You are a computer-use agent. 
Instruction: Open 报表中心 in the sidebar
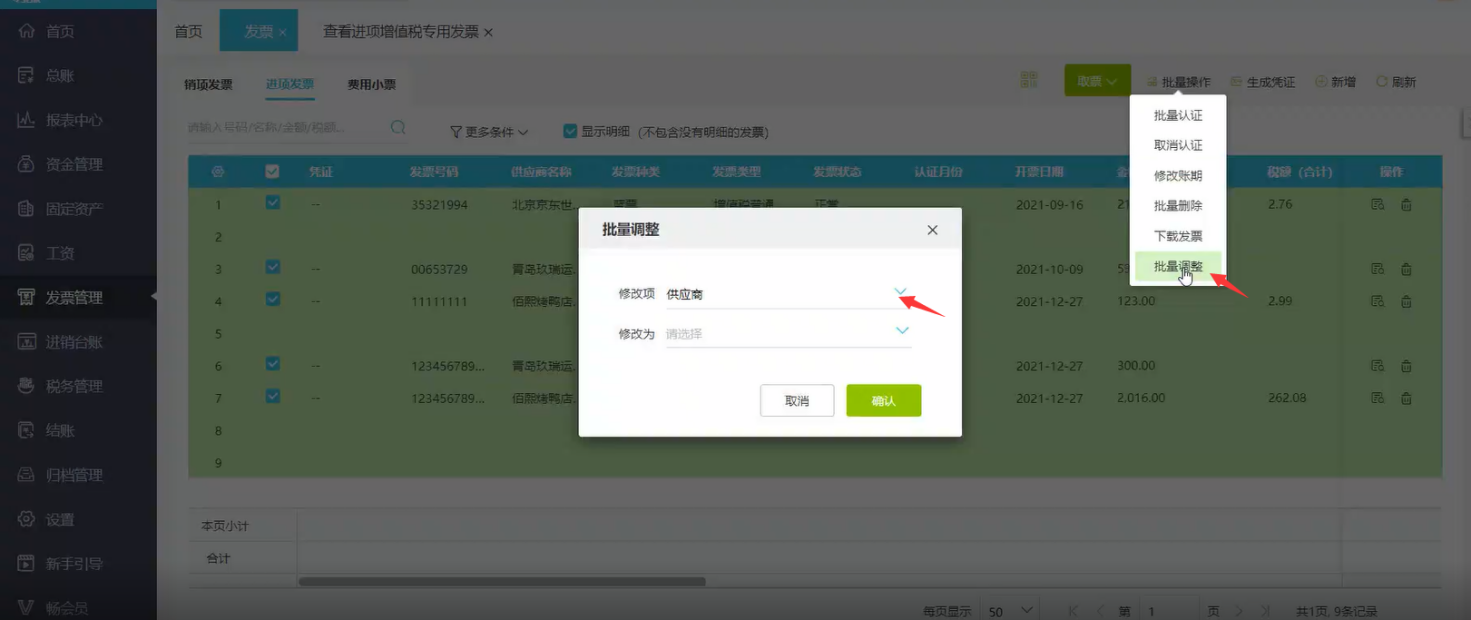click(74, 120)
